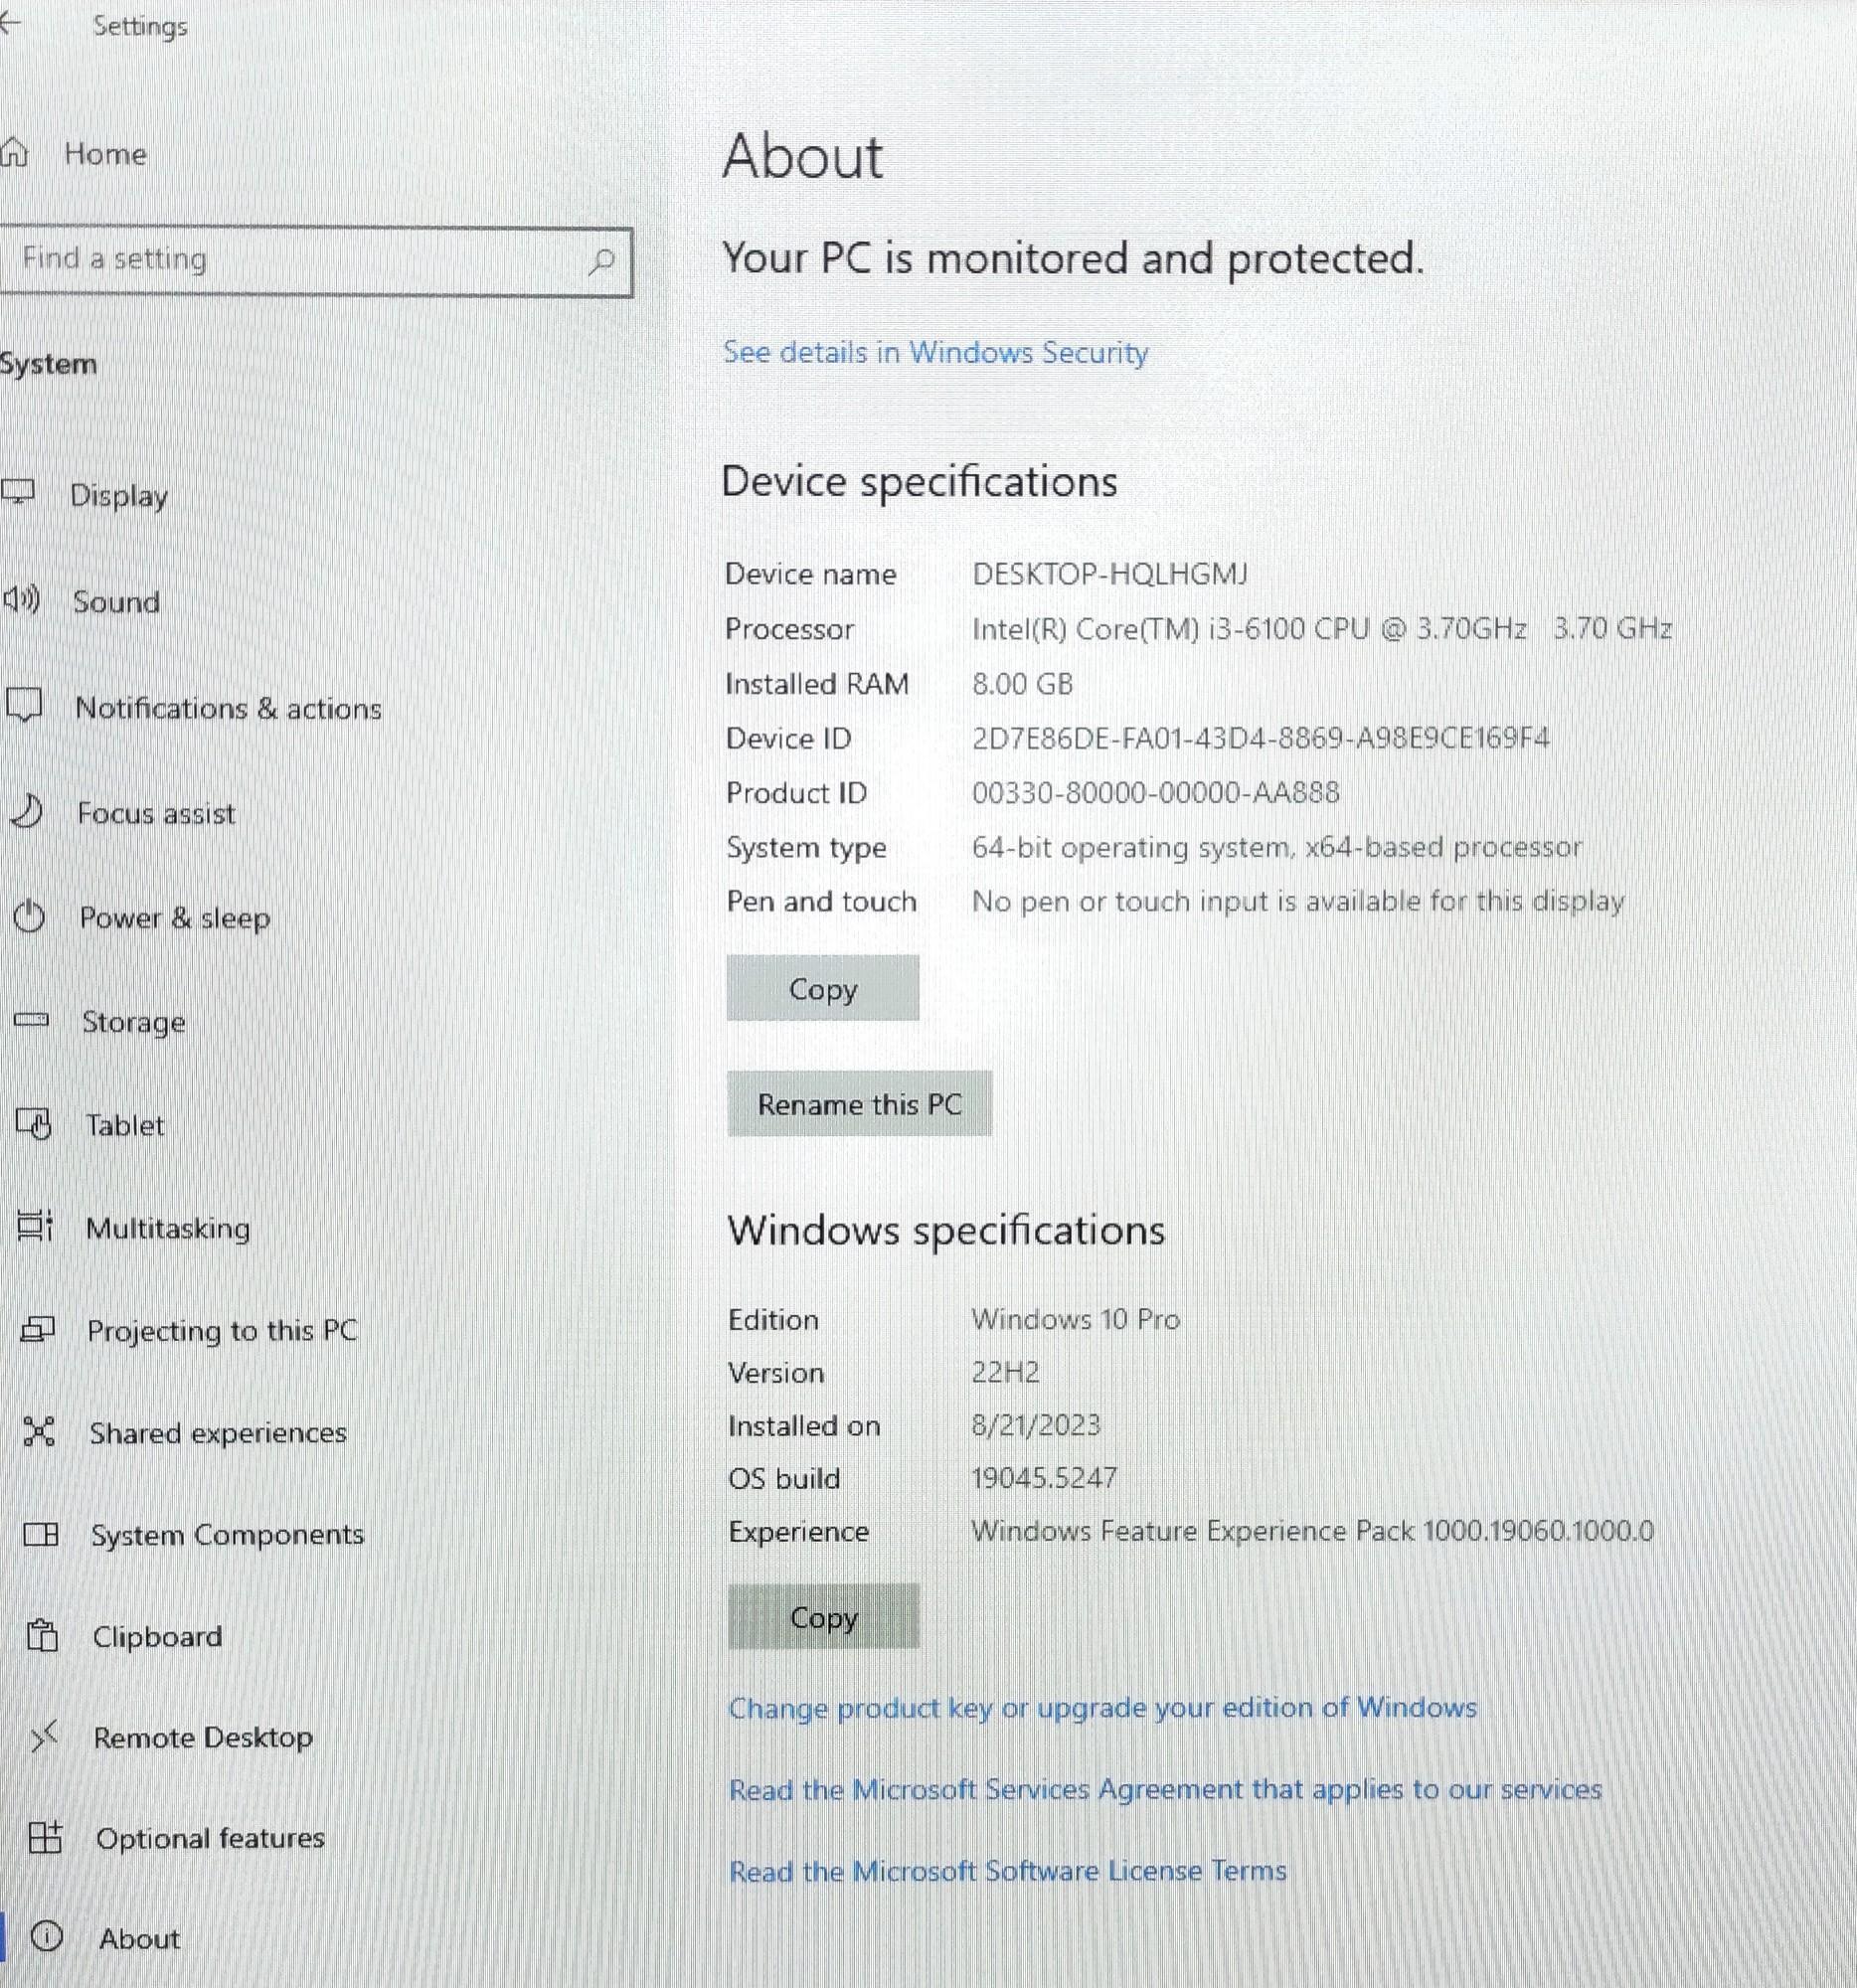Click Windows Feature Experience Pack text
Viewport: 1857px width, 1988px height.
click(x=1312, y=1531)
